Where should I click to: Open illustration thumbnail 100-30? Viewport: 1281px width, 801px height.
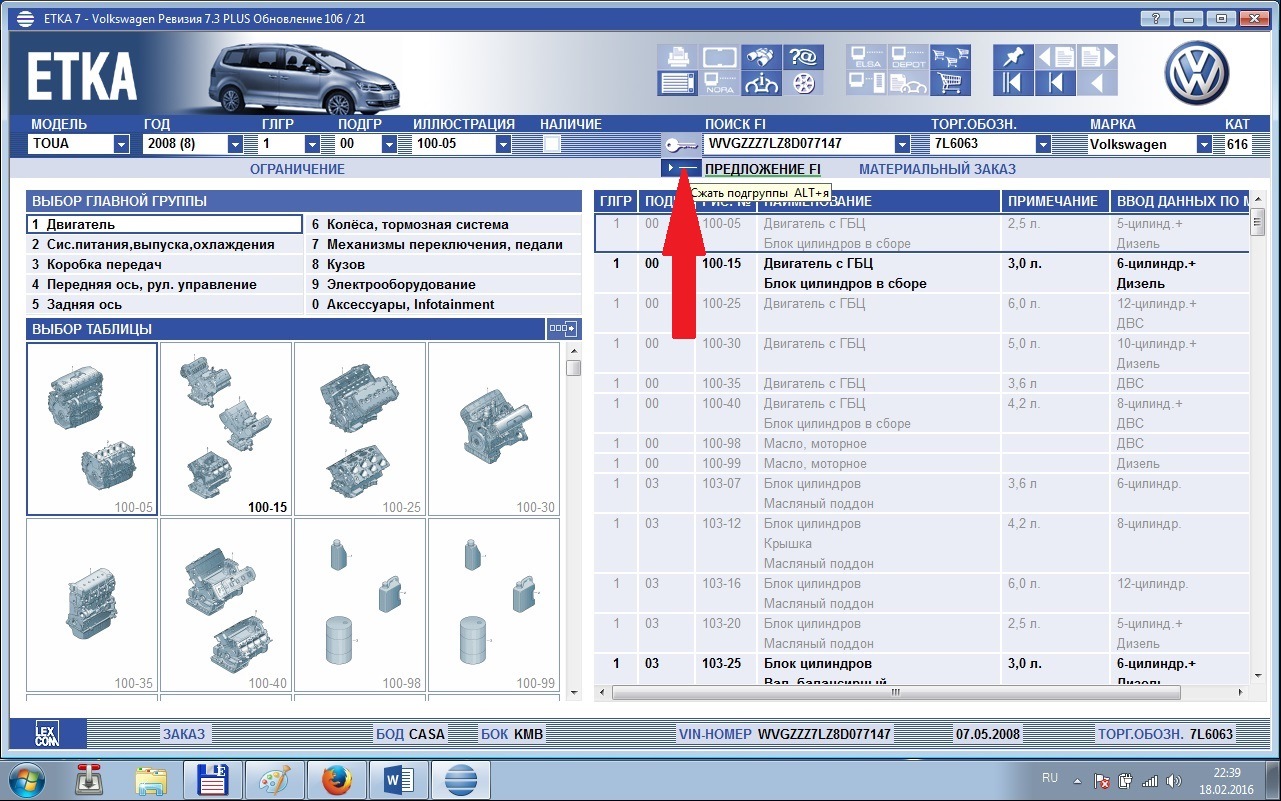pyautogui.click(x=493, y=429)
